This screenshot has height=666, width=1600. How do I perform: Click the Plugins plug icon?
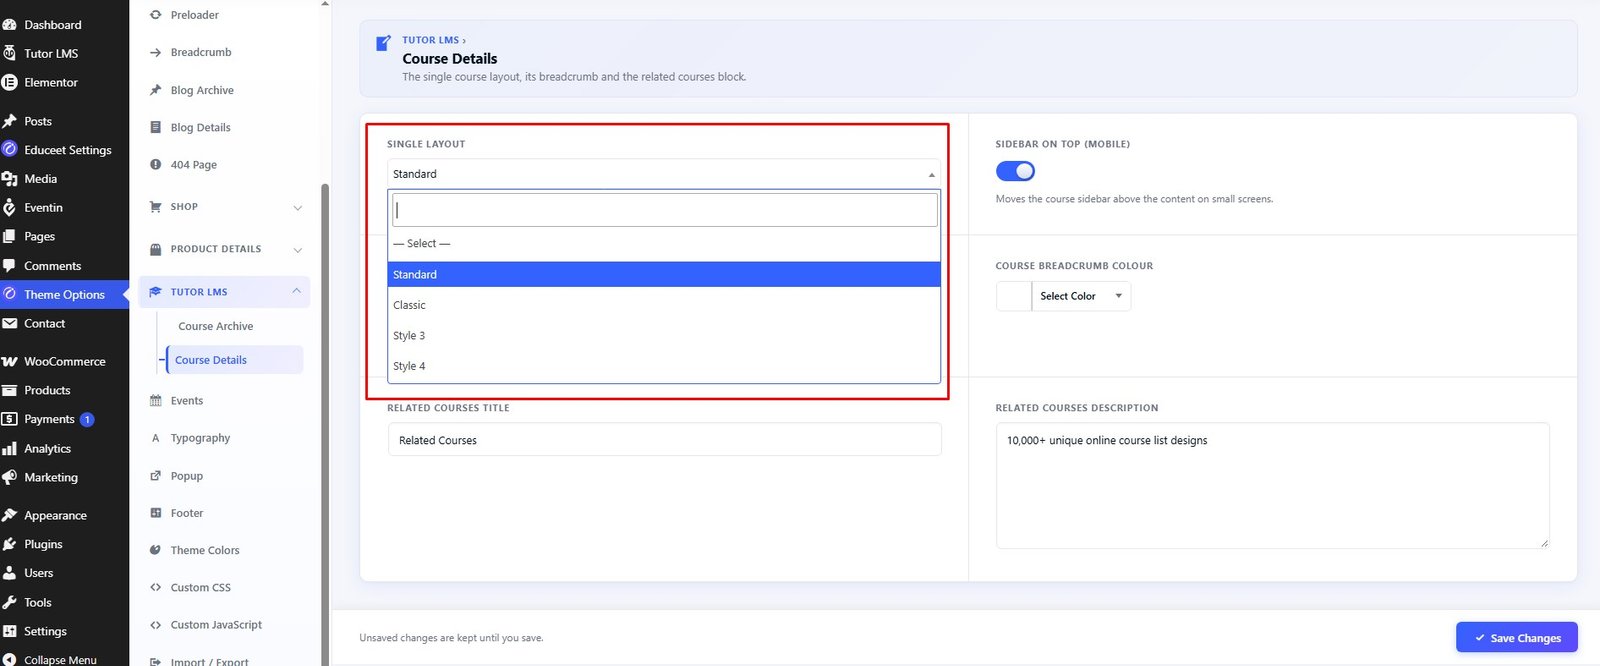(10, 545)
